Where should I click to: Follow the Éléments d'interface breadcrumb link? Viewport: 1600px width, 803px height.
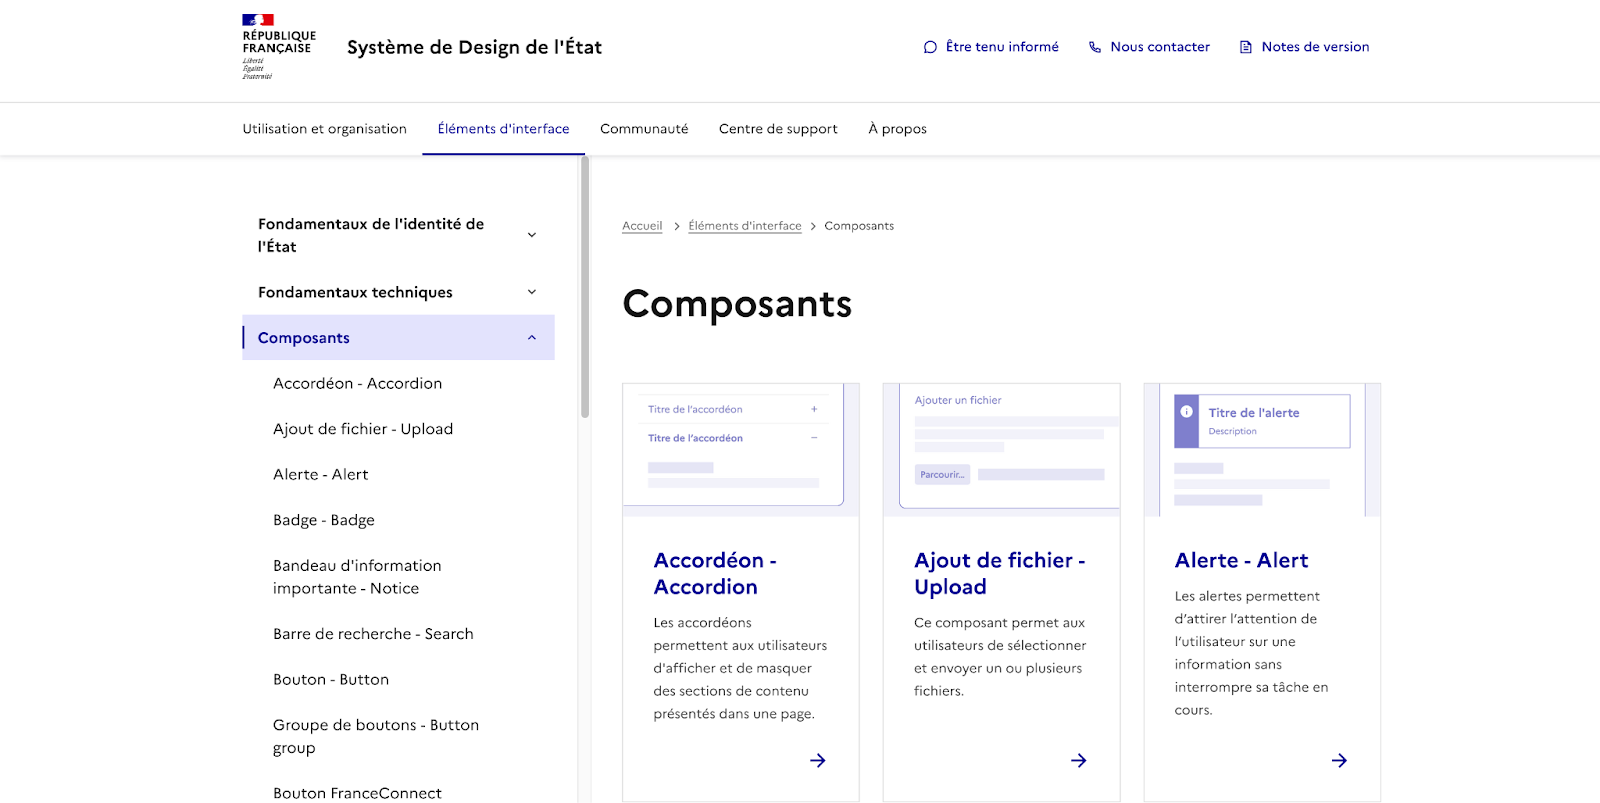(744, 226)
